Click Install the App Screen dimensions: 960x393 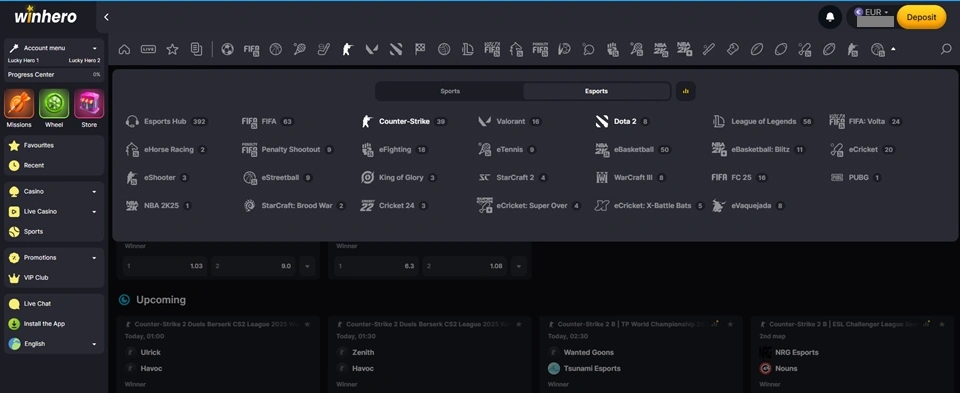(54, 324)
